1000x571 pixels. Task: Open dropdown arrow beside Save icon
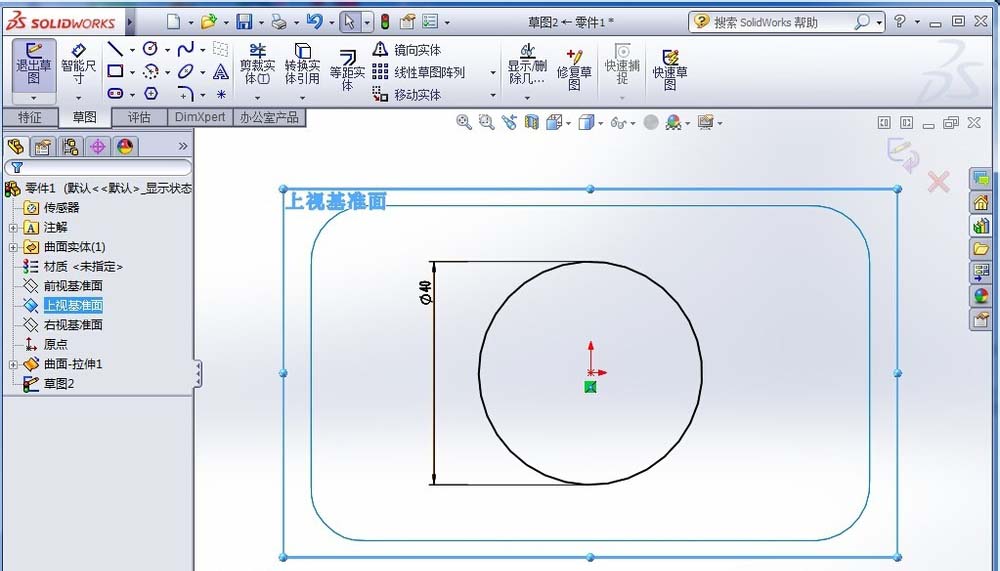coord(261,23)
